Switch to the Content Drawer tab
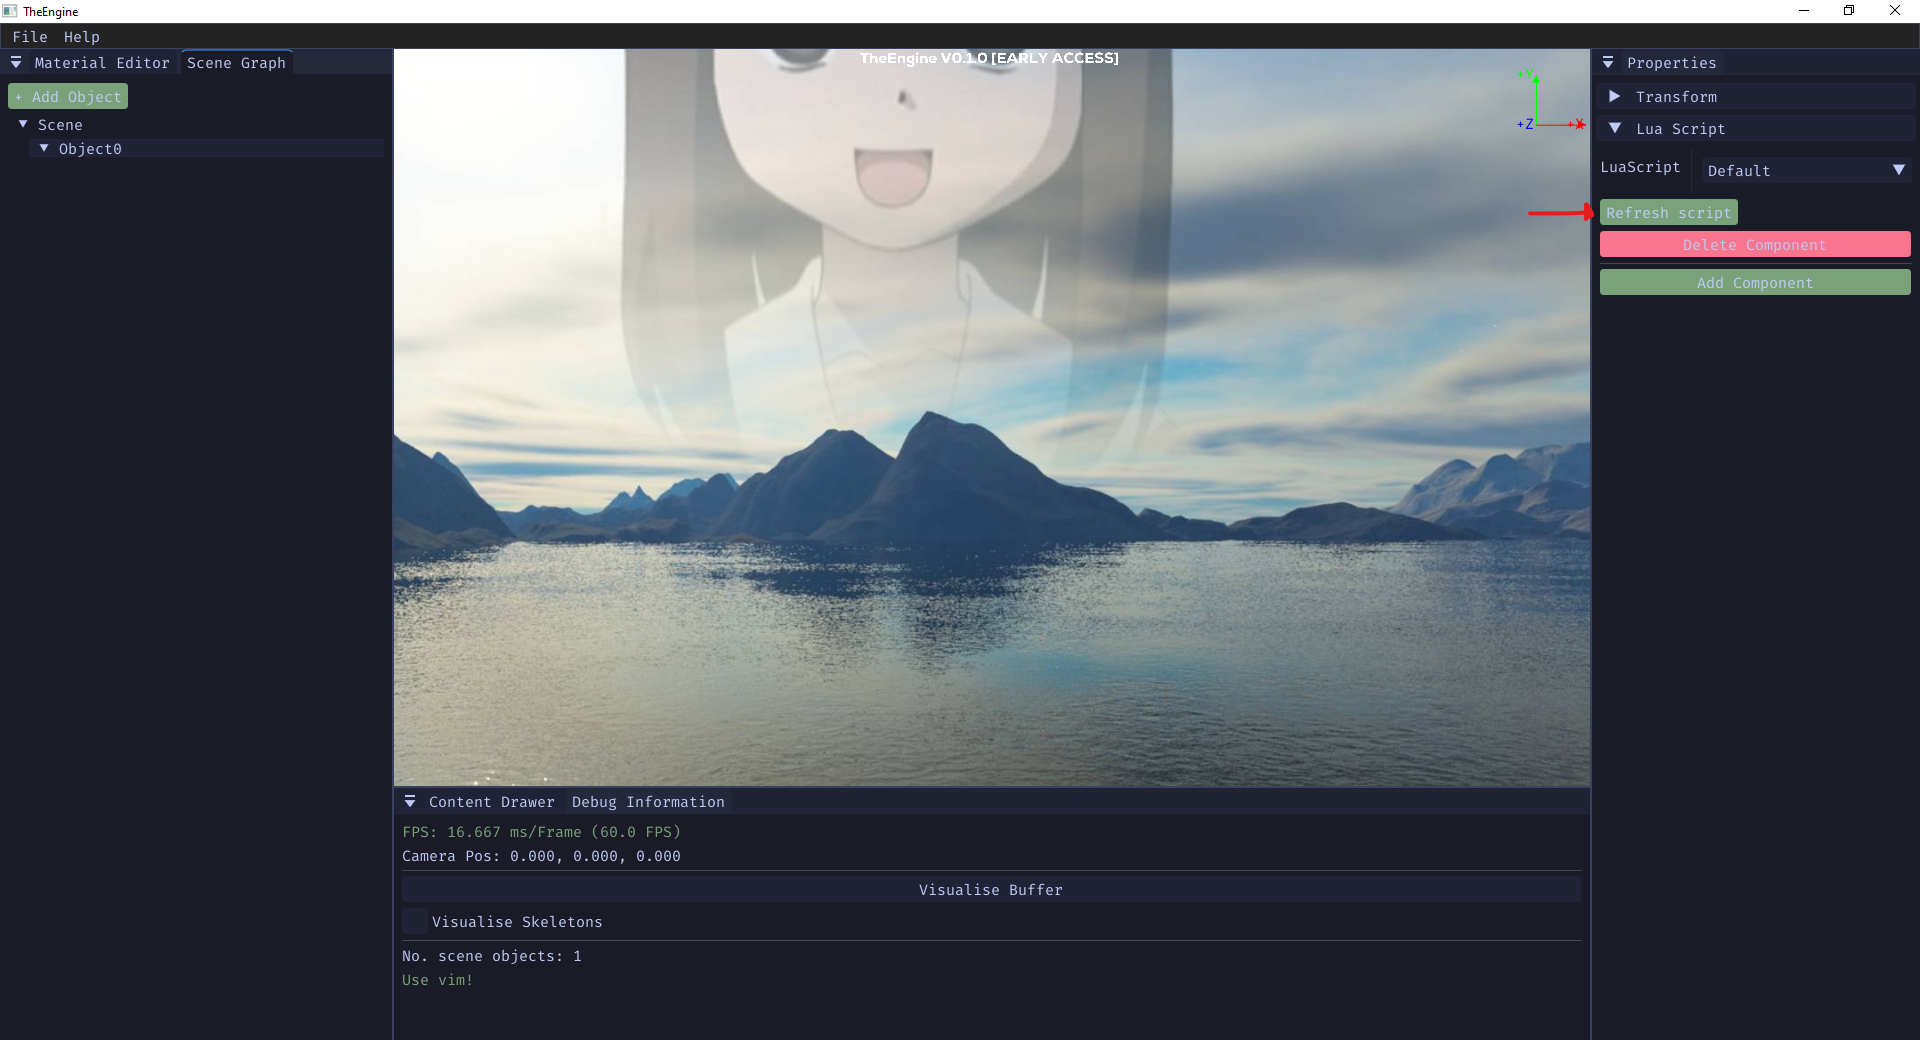 pos(491,802)
